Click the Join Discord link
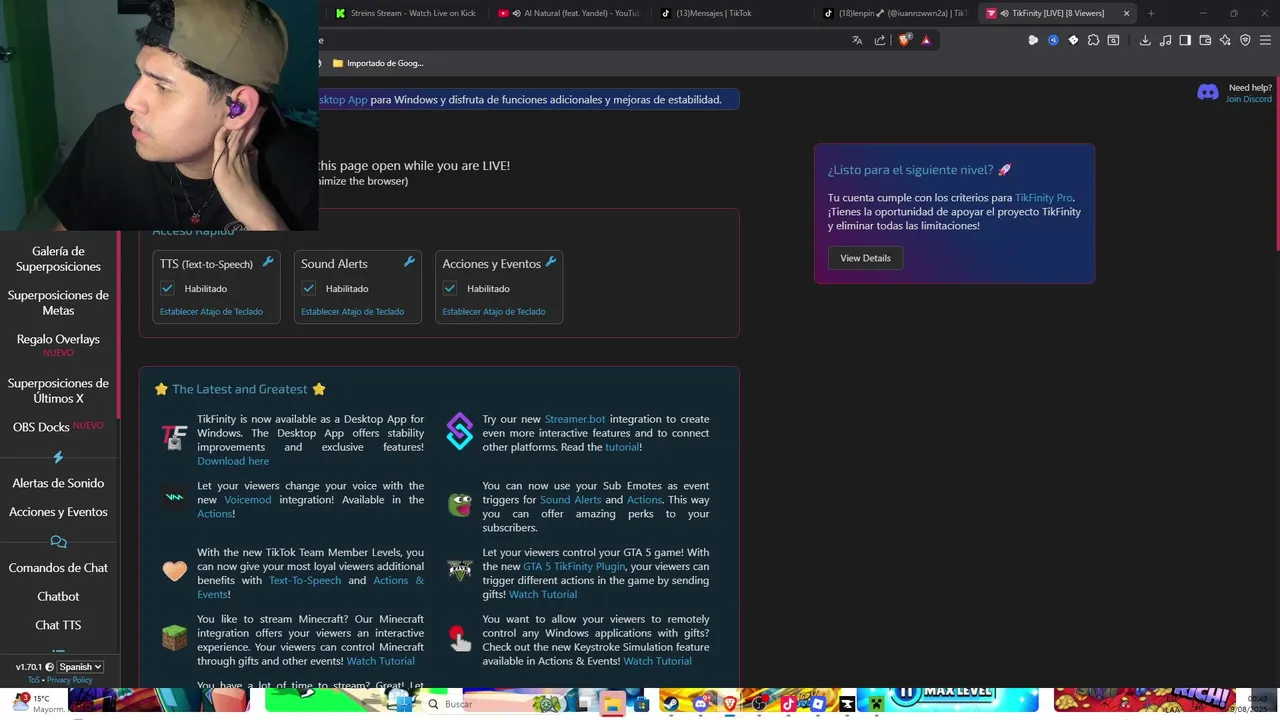 1249,99
